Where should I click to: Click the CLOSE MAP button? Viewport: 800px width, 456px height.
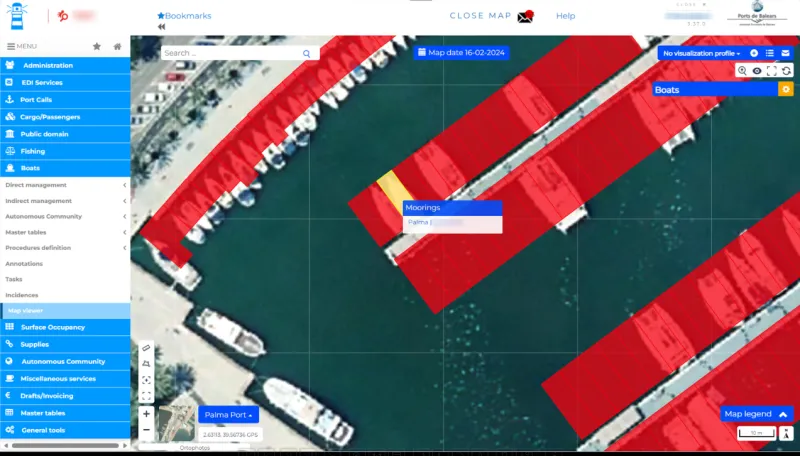click(x=480, y=16)
